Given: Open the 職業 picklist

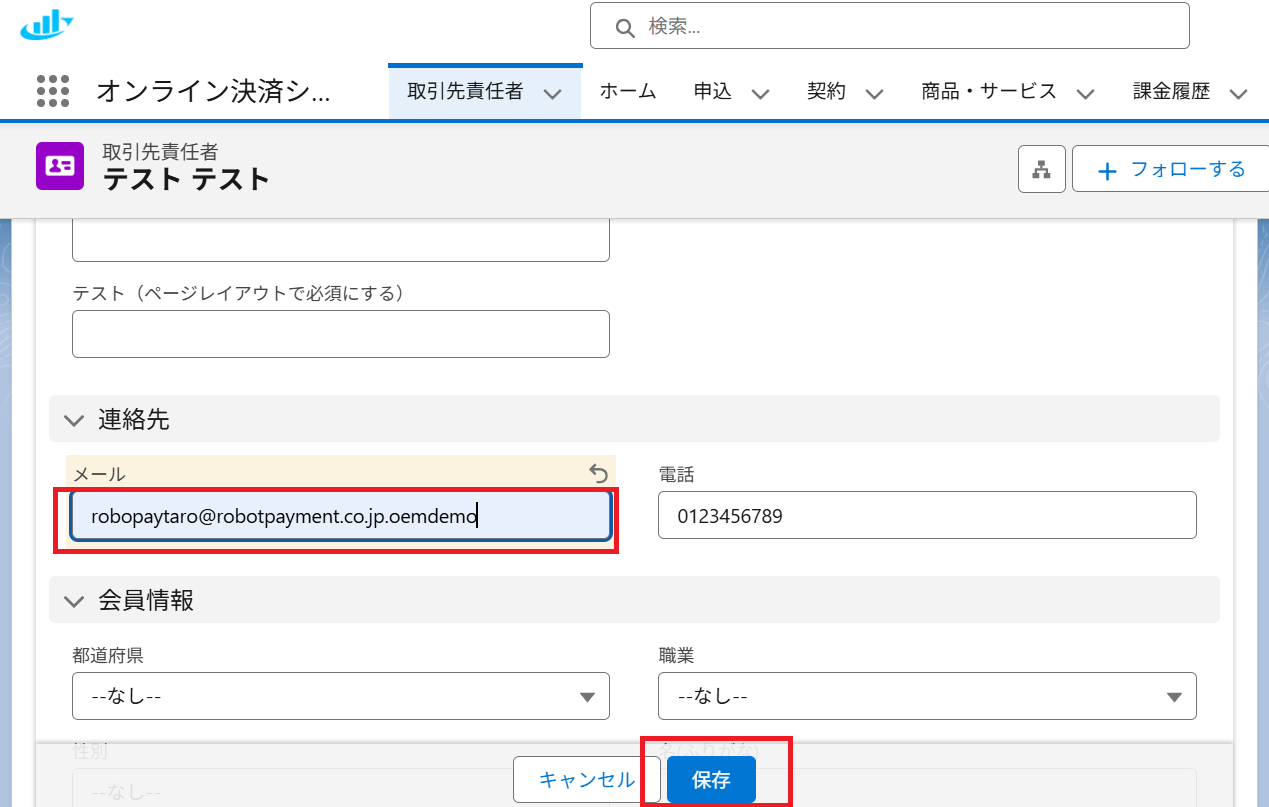Looking at the screenshot, I should [926, 696].
